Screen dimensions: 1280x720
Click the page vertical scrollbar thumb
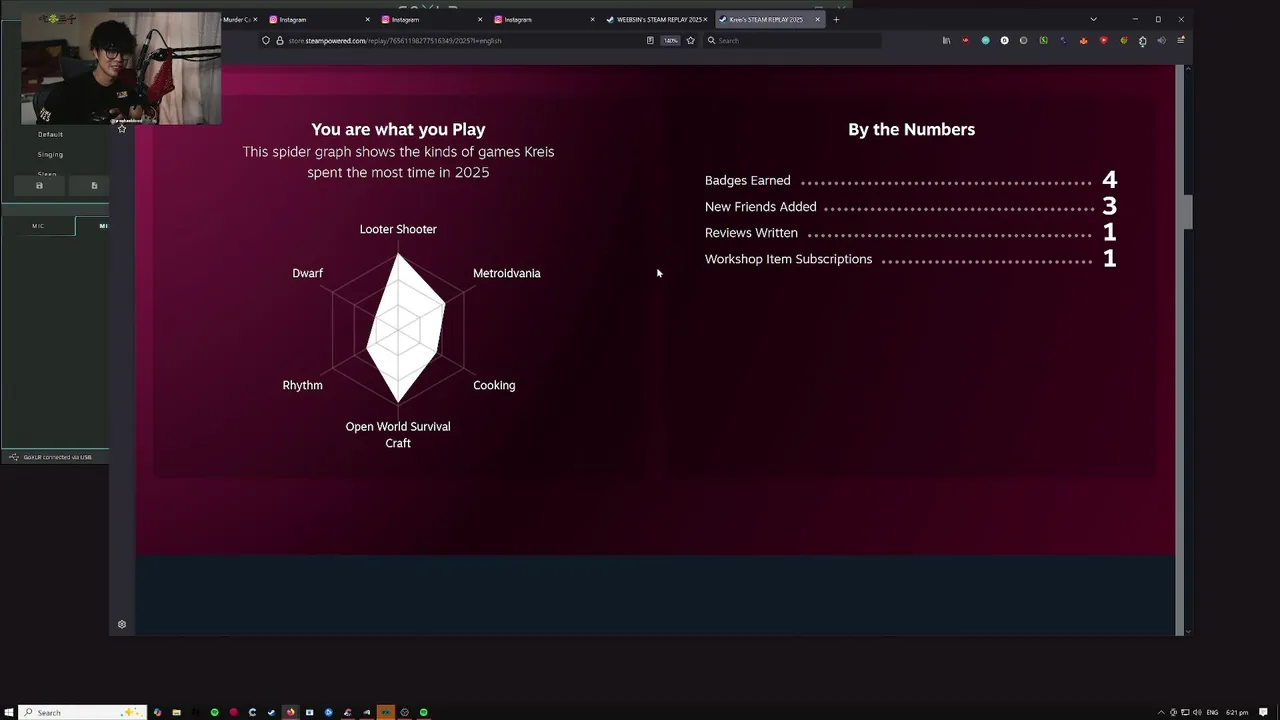1187,211
